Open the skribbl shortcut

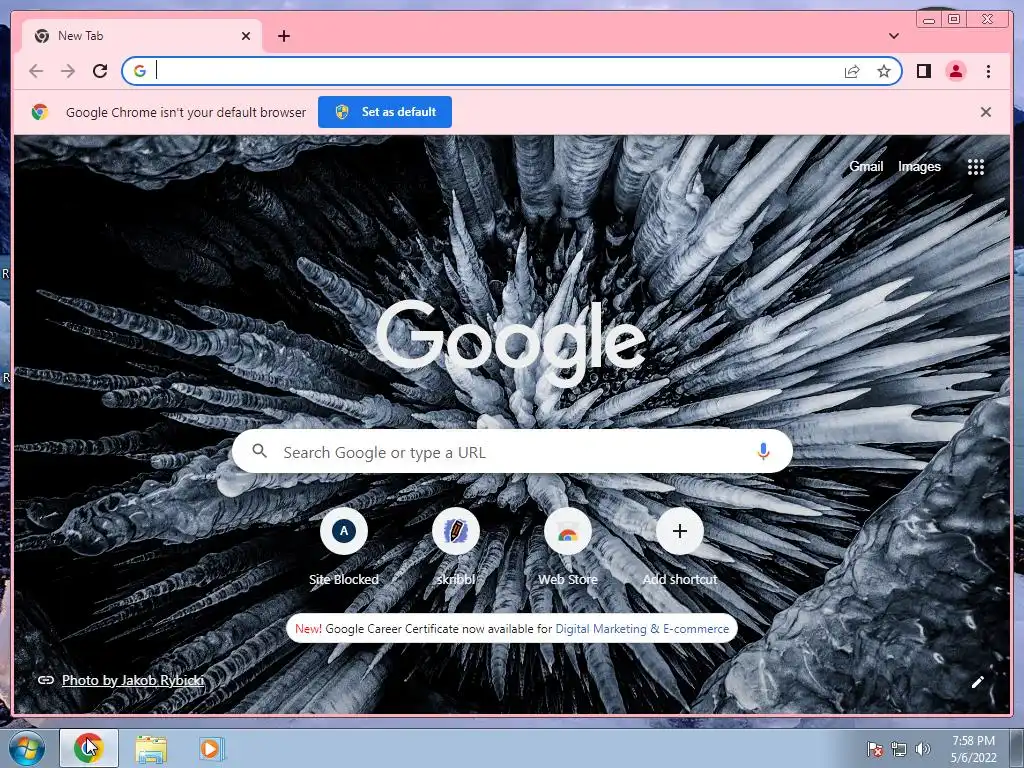pos(456,547)
